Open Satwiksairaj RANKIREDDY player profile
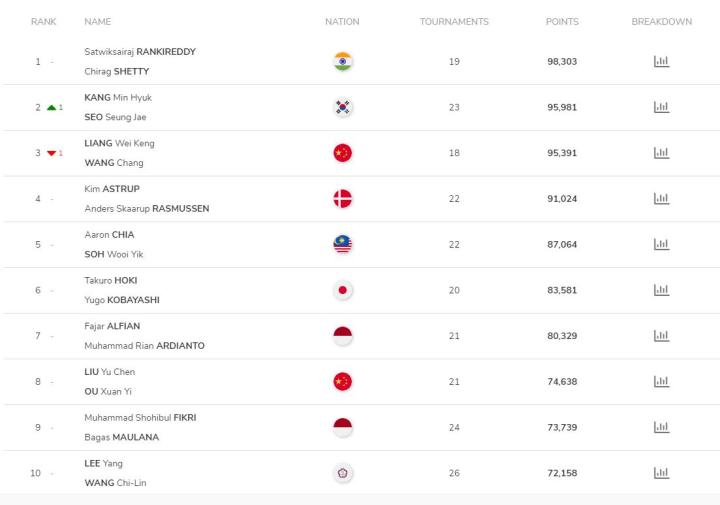 pos(140,52)
